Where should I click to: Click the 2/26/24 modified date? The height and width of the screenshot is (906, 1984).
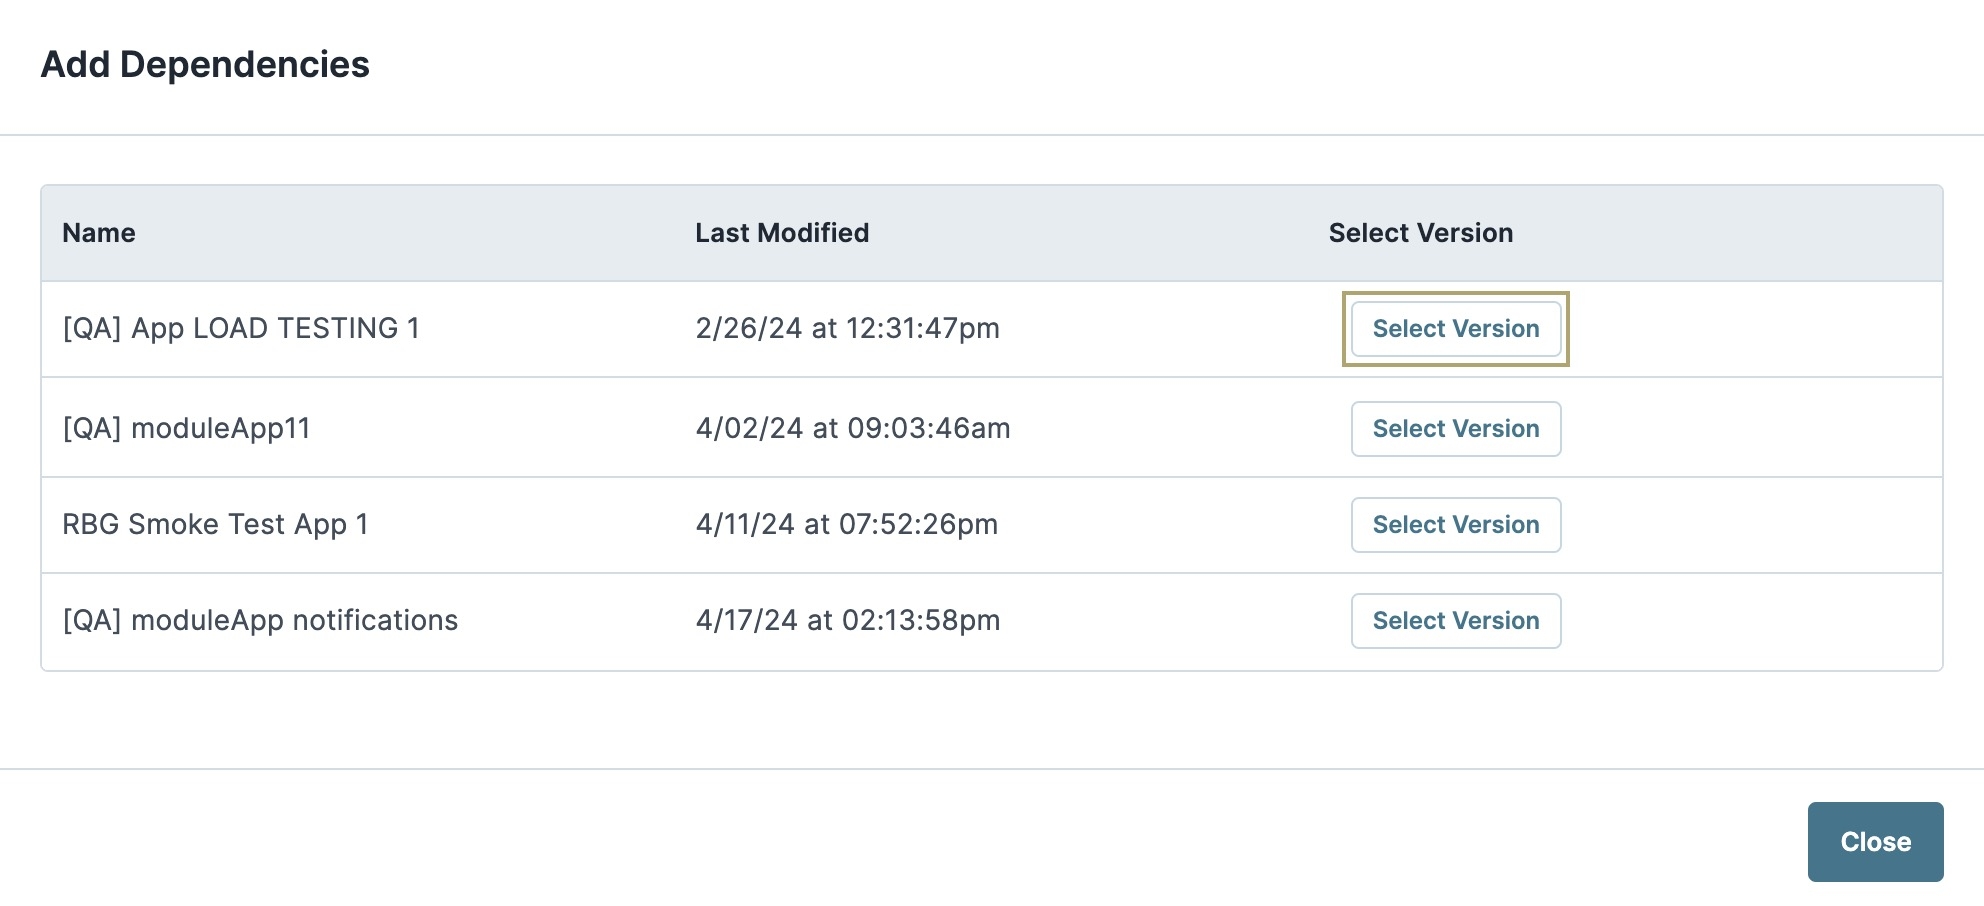pos(749,329)
